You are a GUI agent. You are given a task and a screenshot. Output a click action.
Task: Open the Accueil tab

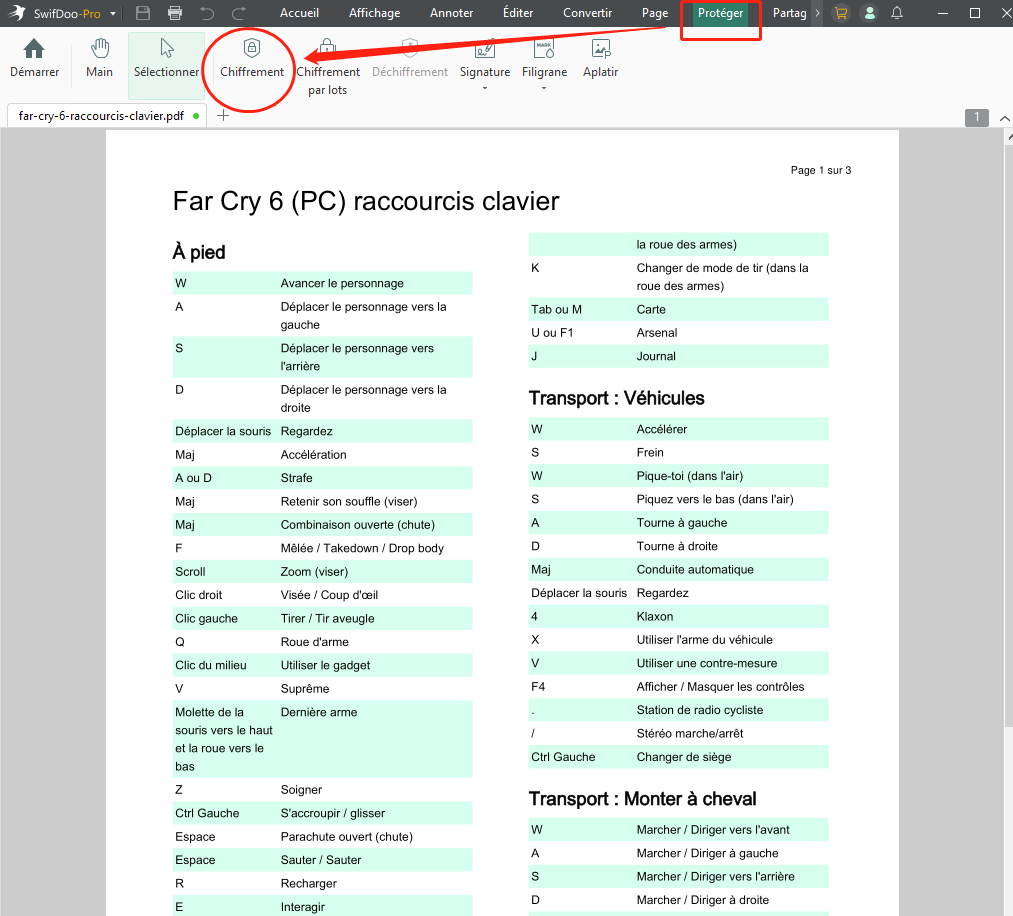[299, 13]
